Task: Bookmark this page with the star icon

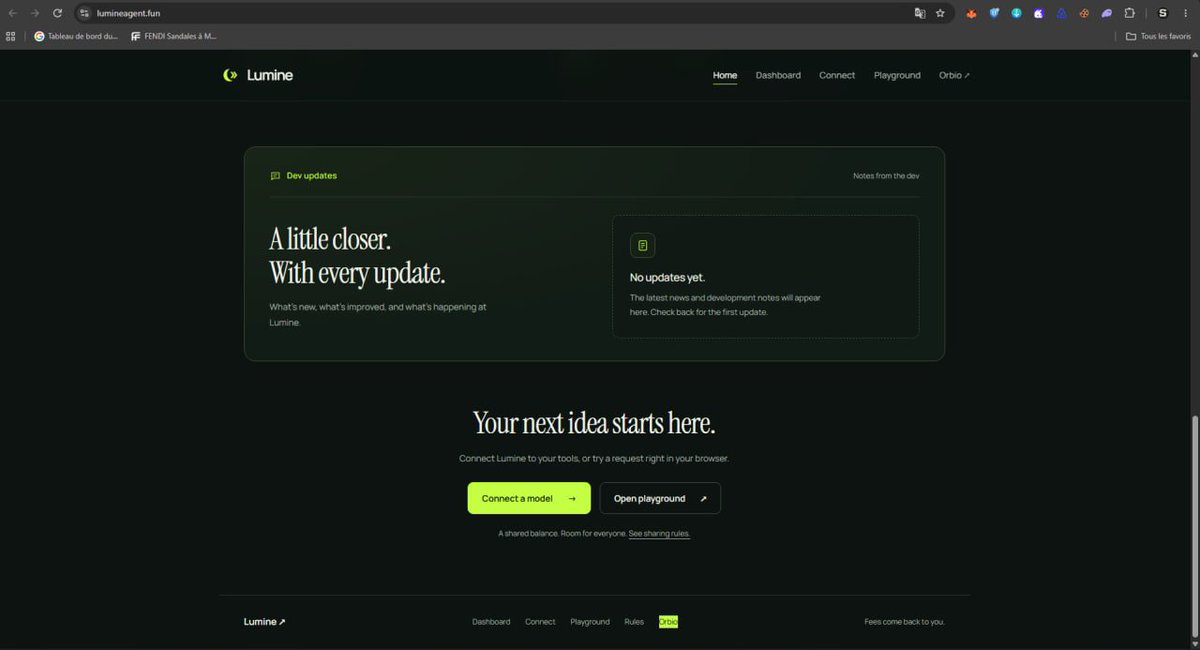Action: 940,13
